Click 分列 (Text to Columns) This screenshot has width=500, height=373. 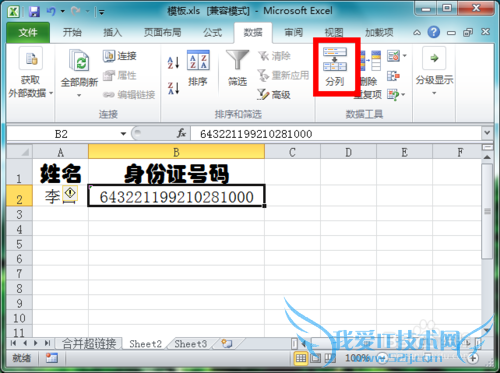pyautogui.click(x=335, y=67)
